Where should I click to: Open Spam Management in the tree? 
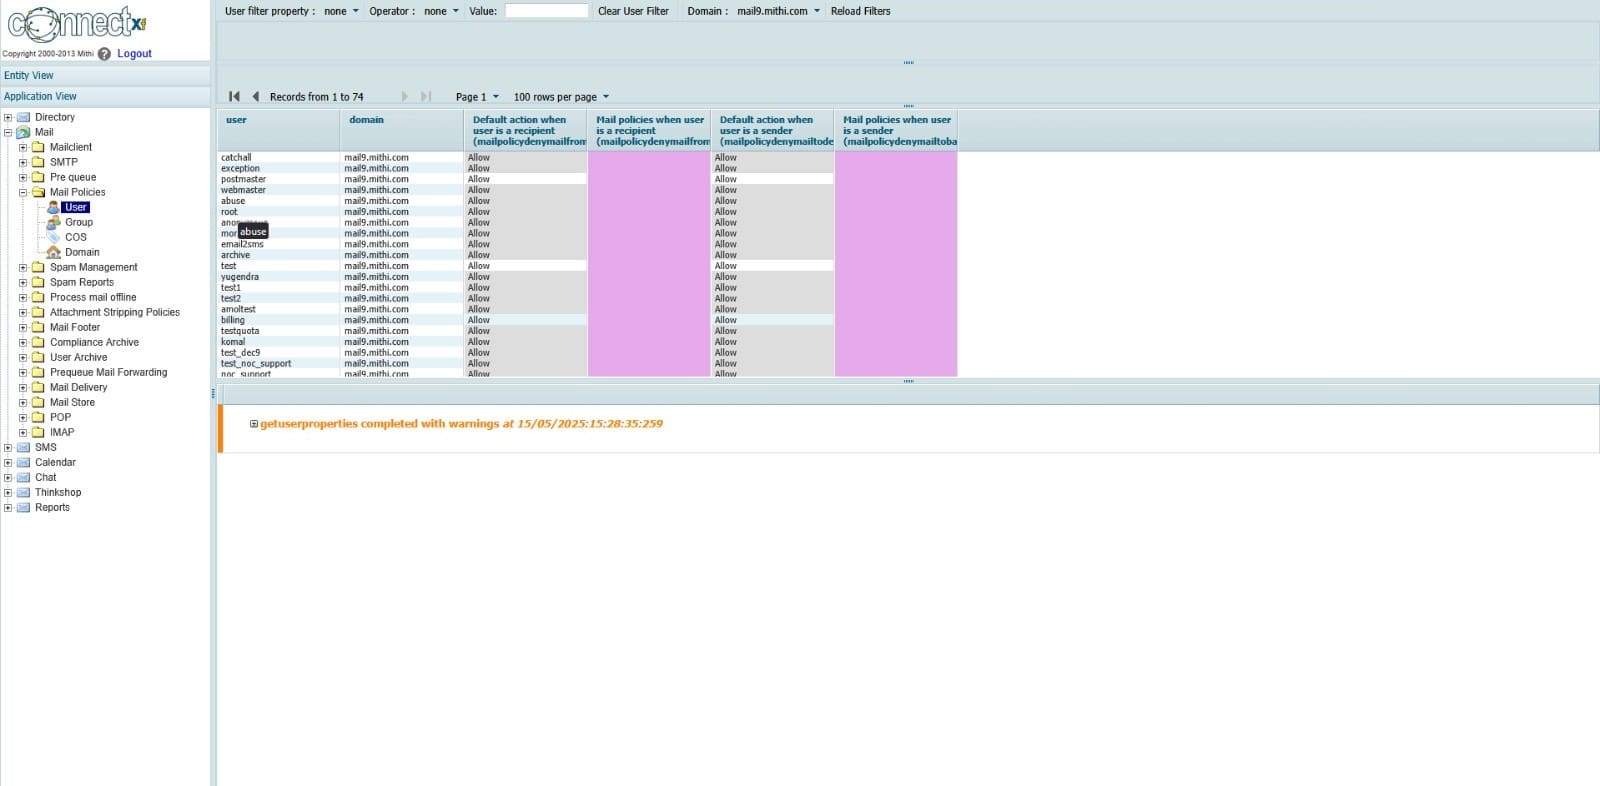tap(93, 267)
